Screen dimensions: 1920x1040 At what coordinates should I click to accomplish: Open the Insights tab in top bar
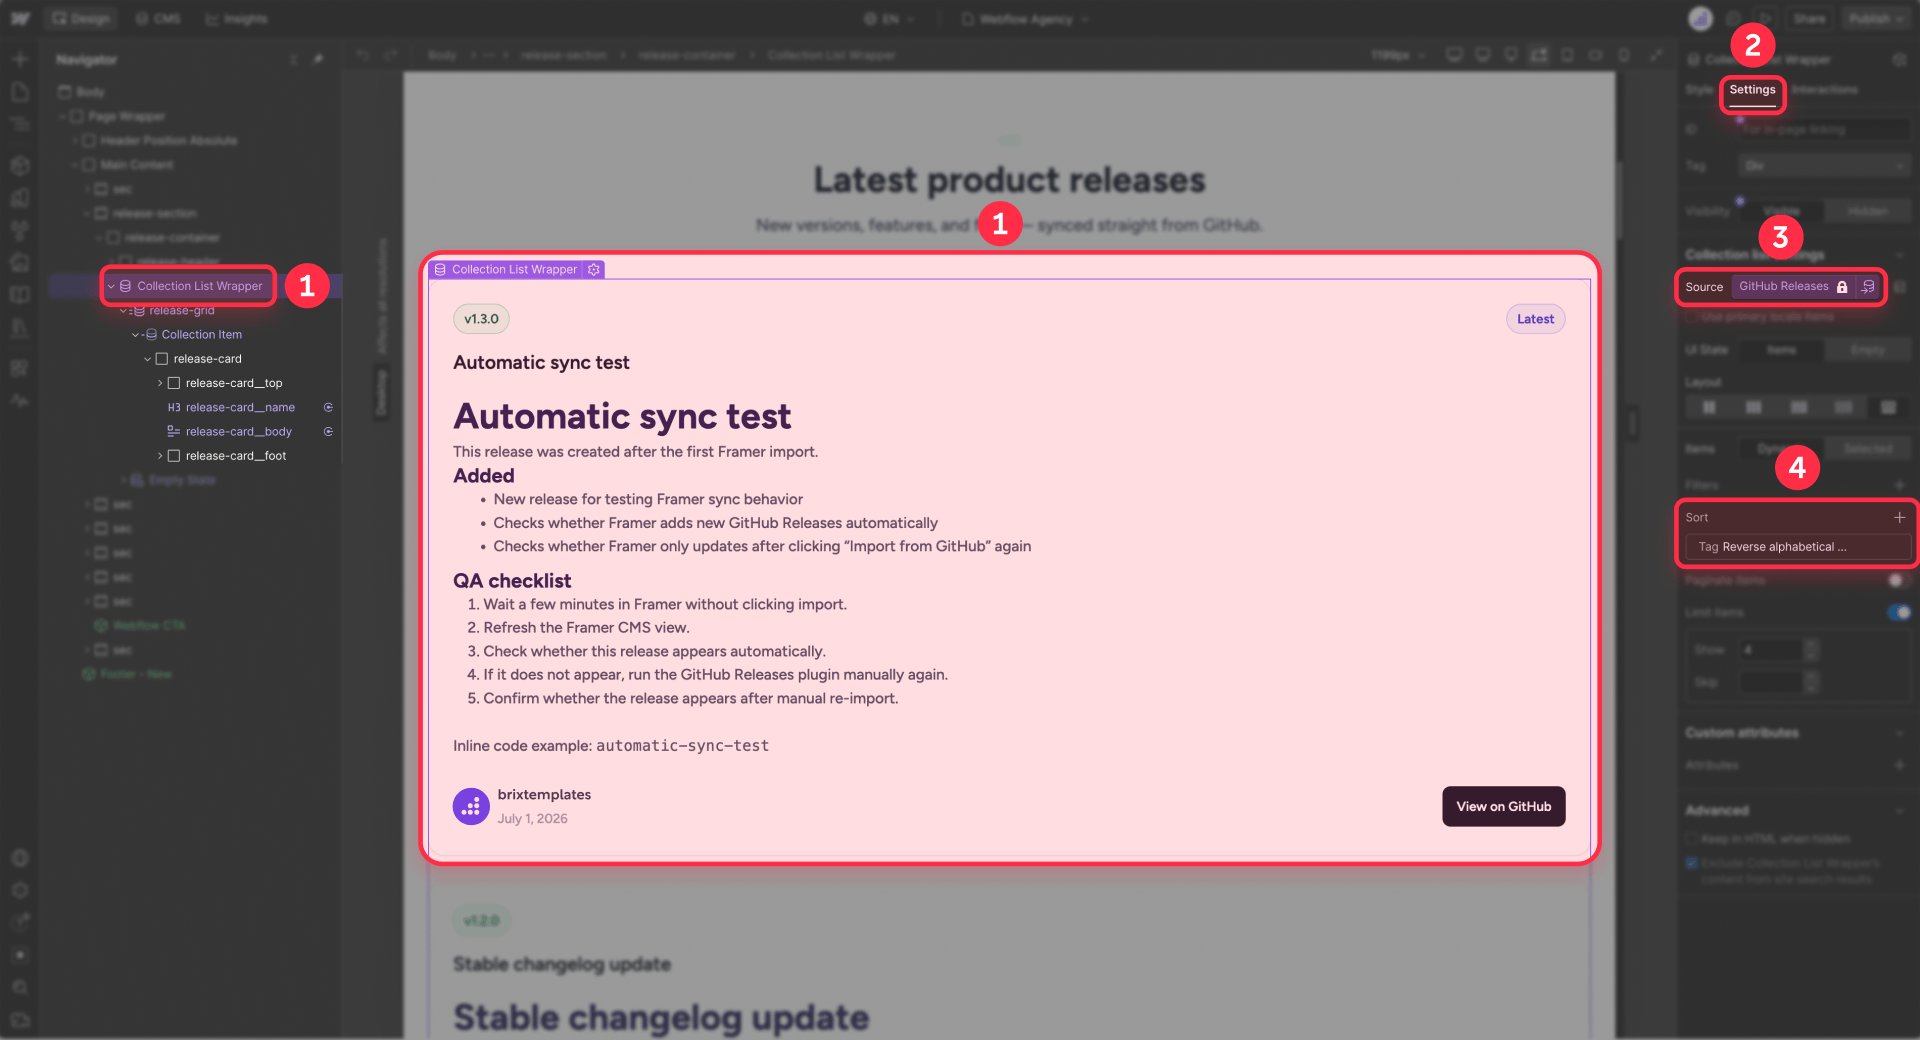coord(237,19)
